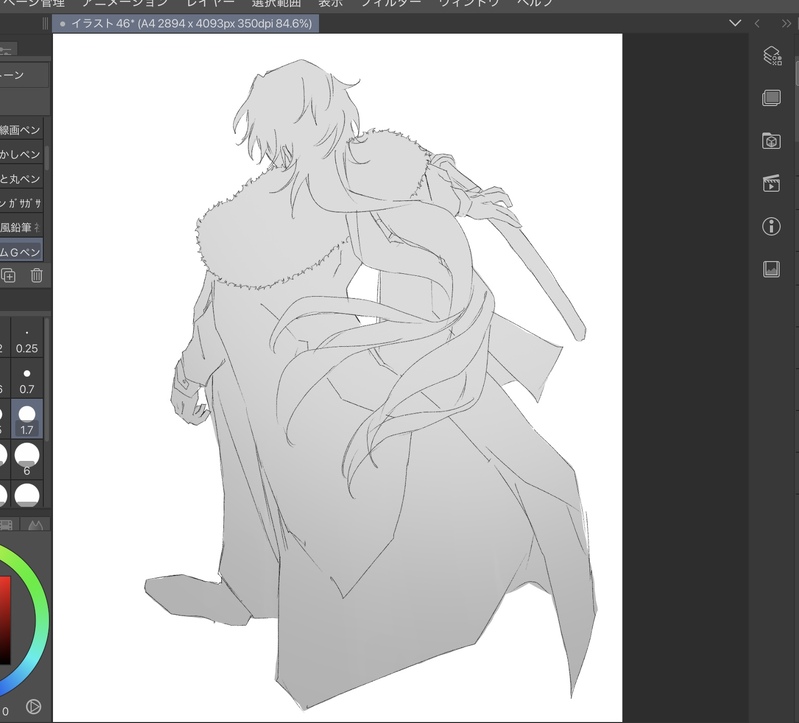Viewport: 799px width, 723px height.
Task: Select the 風鉛筆 sub tool
Action: tap(21, 228)
